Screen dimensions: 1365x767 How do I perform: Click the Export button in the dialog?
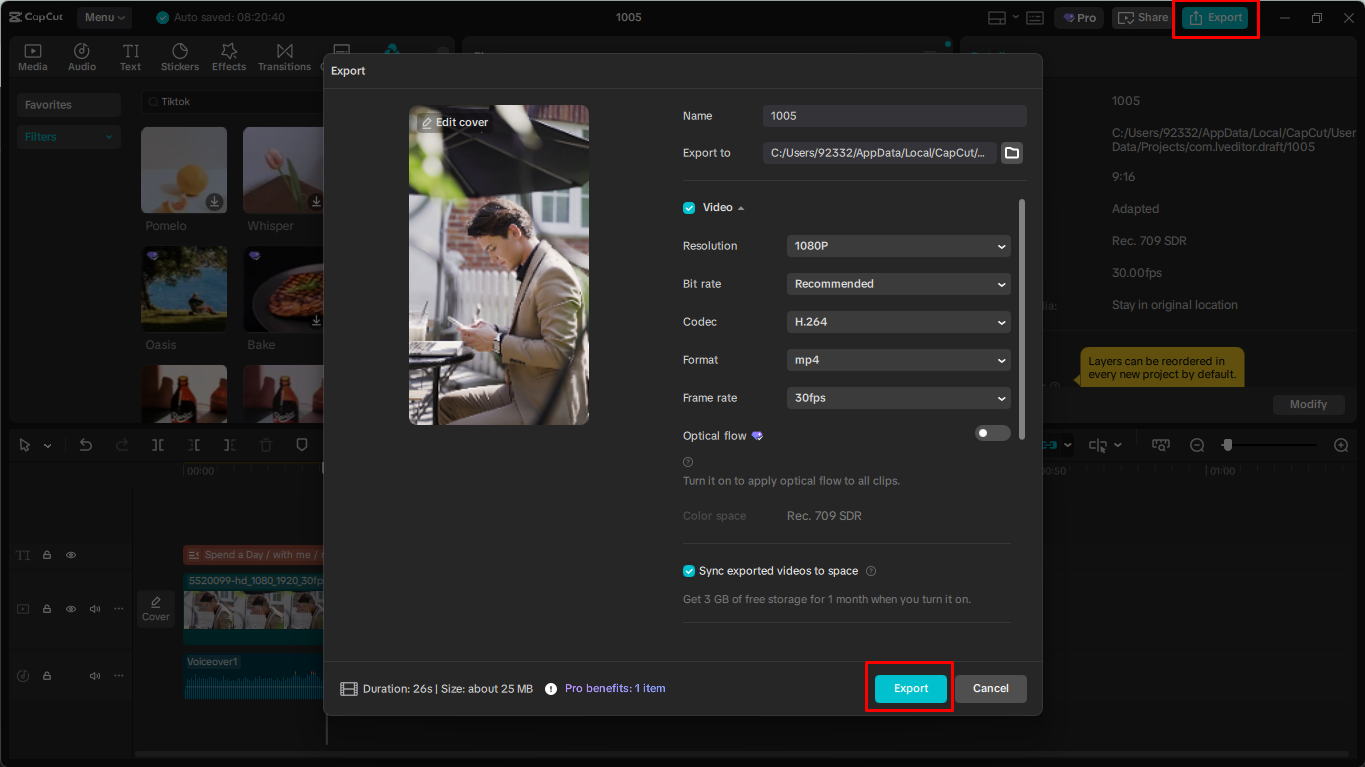pos(908,688)
